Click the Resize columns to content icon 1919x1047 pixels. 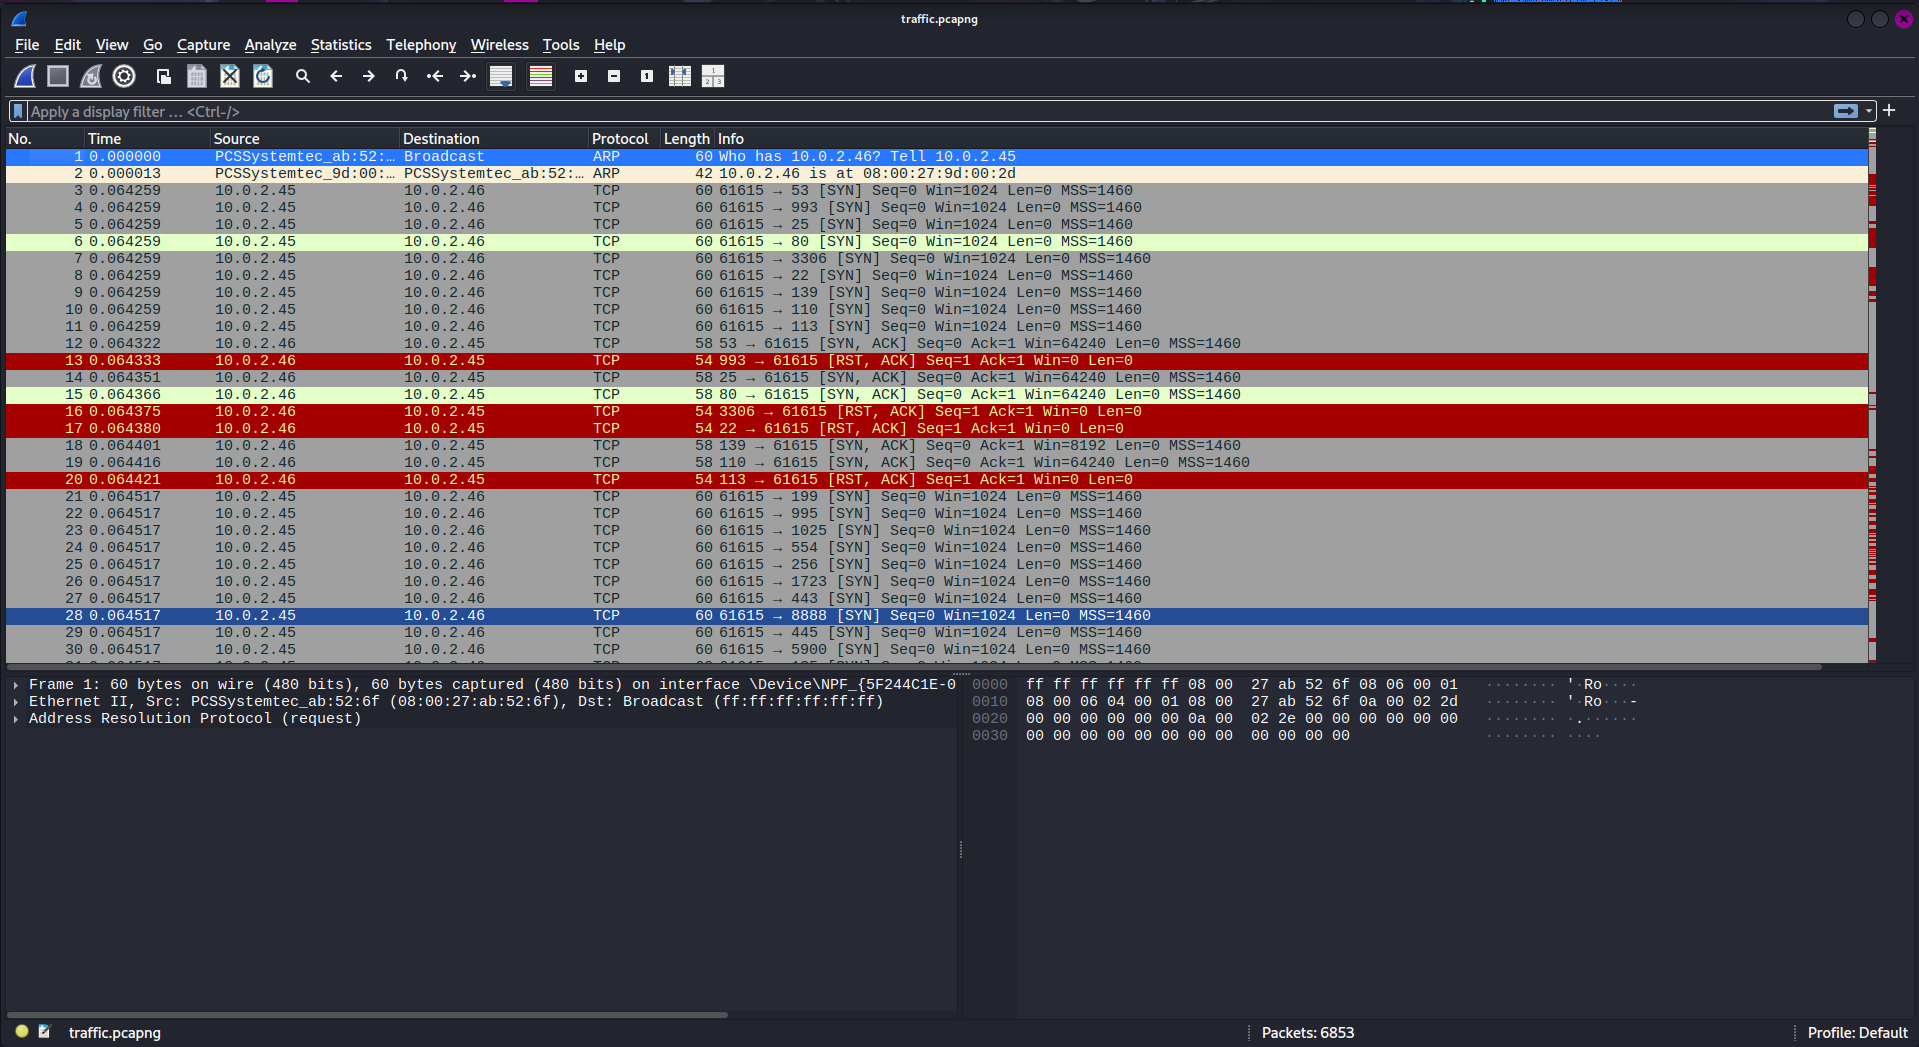(x=680, y=76)
